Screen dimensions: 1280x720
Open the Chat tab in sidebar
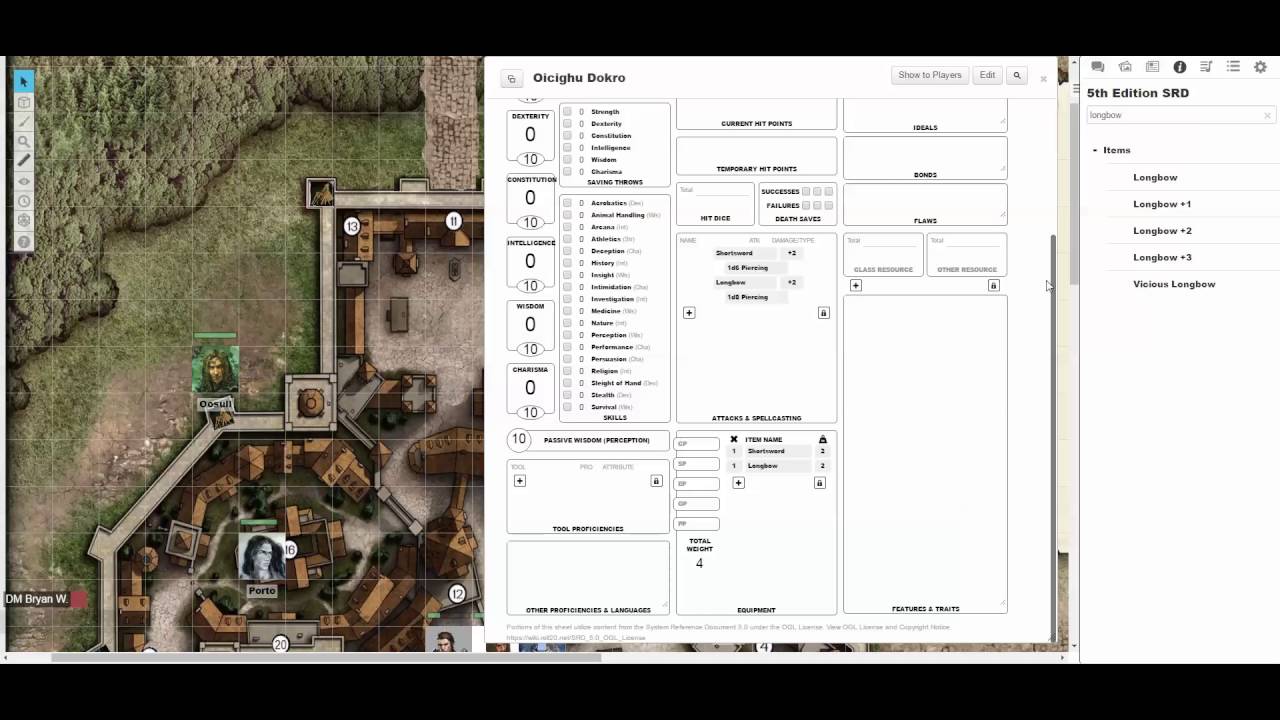(x=1098, y=67)
